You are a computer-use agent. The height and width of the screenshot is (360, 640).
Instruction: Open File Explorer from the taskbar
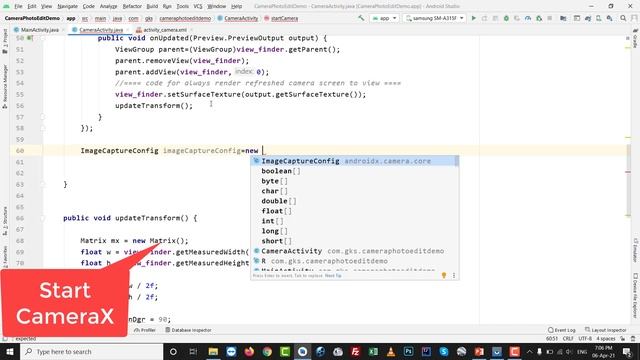coord(213,351)
